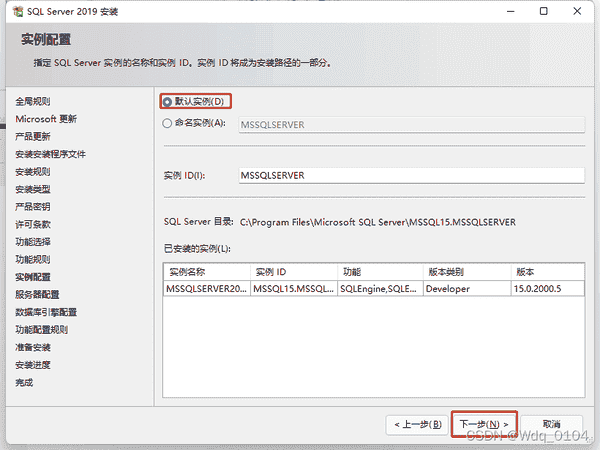
Task: Click the disabled named instance text field
Action: (410, 125)
